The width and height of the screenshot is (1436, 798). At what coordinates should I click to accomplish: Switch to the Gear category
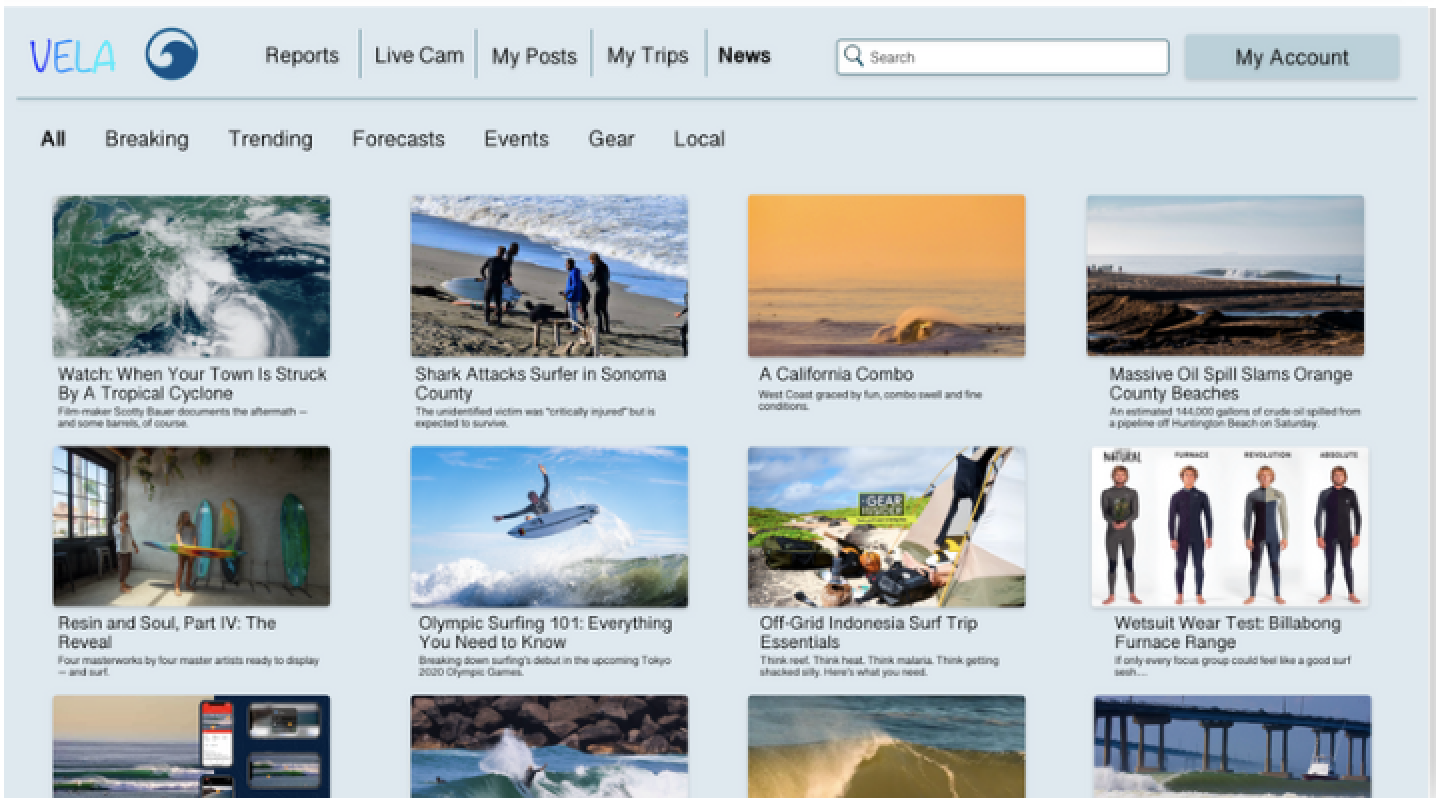611,139
